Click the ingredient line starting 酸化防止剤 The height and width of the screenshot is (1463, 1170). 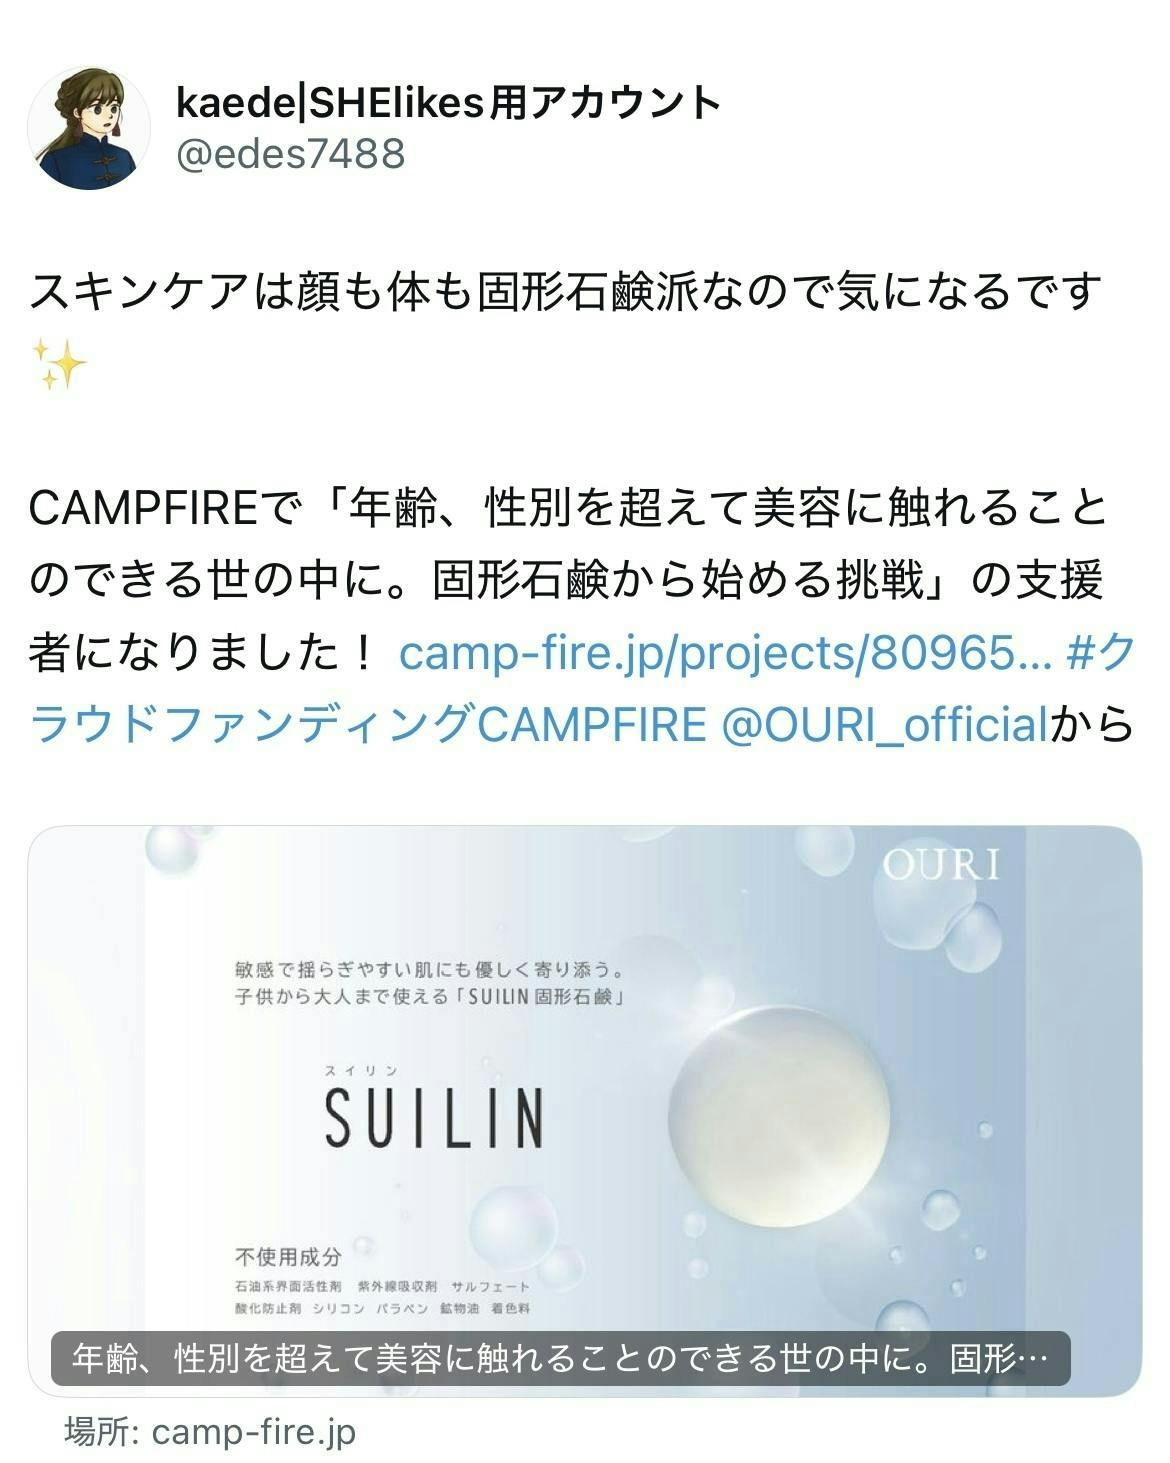click(x=382, y=1308)
